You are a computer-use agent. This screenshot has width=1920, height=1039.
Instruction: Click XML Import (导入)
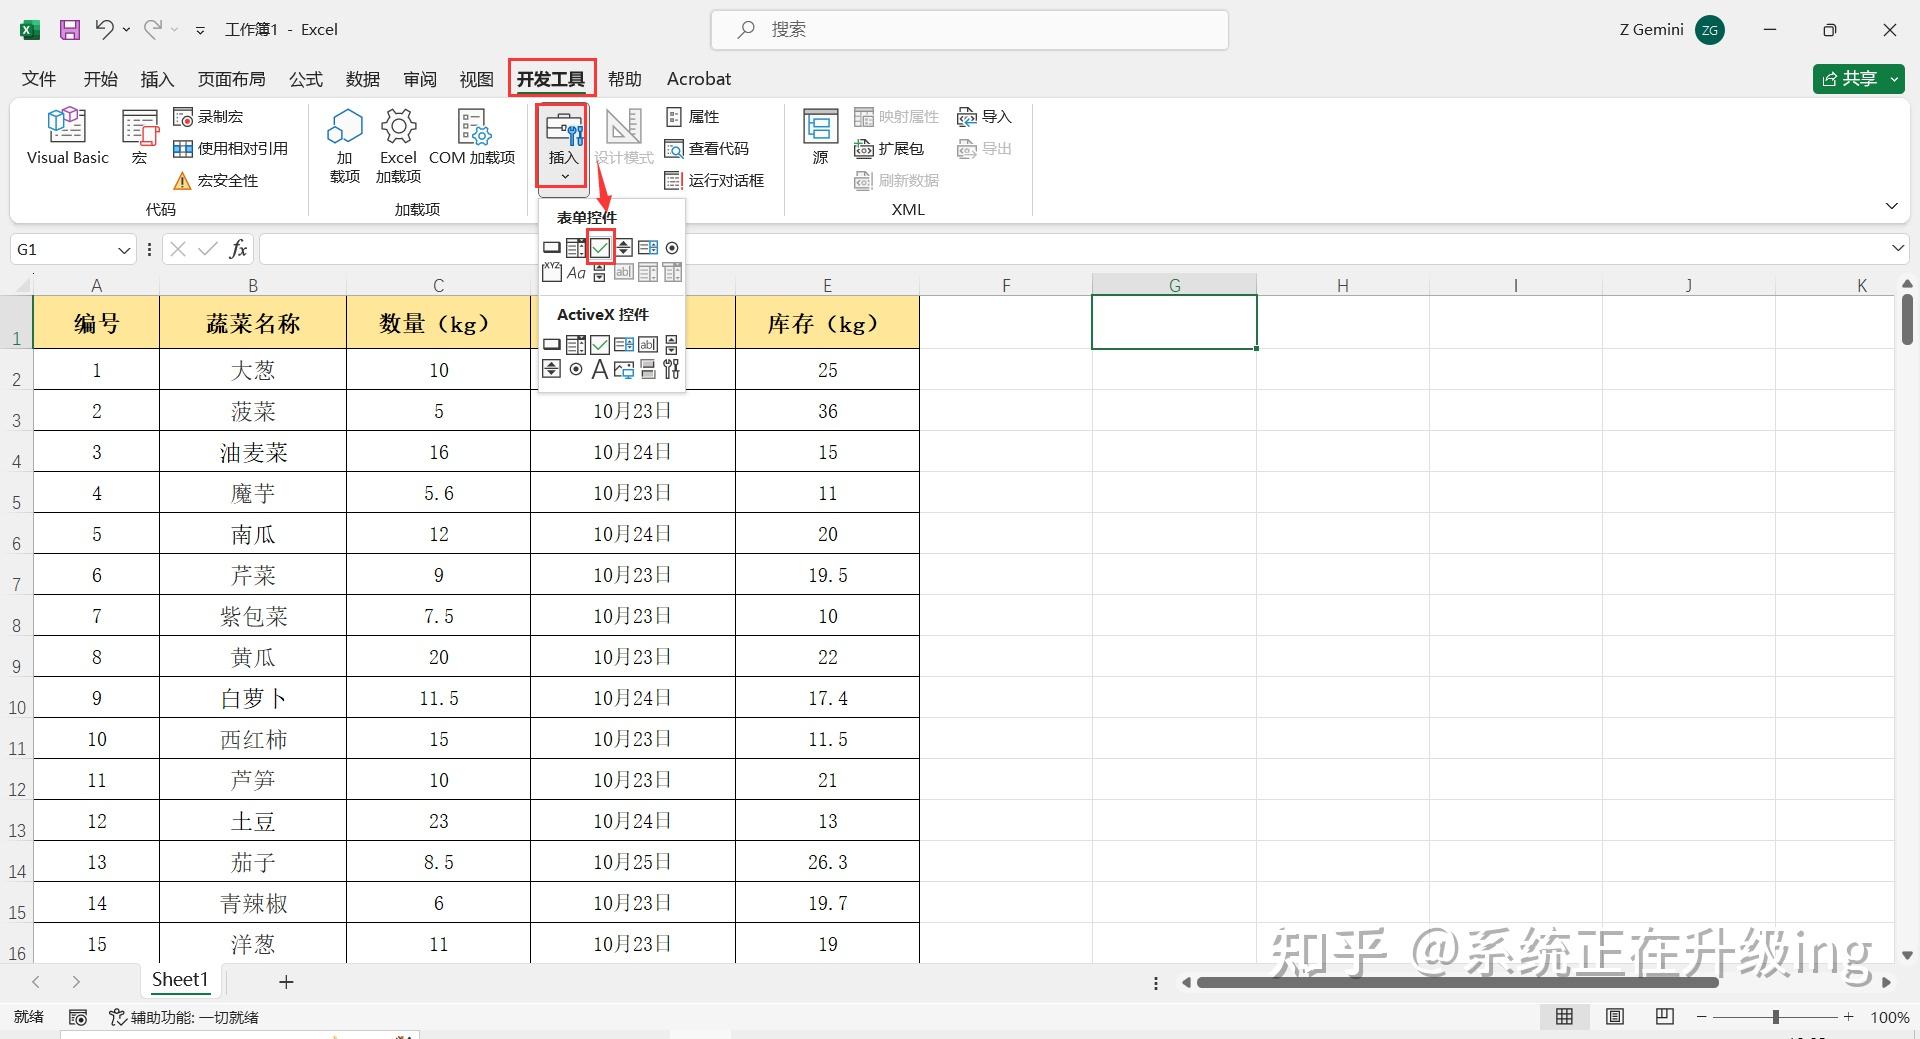[x=985, y=117]
